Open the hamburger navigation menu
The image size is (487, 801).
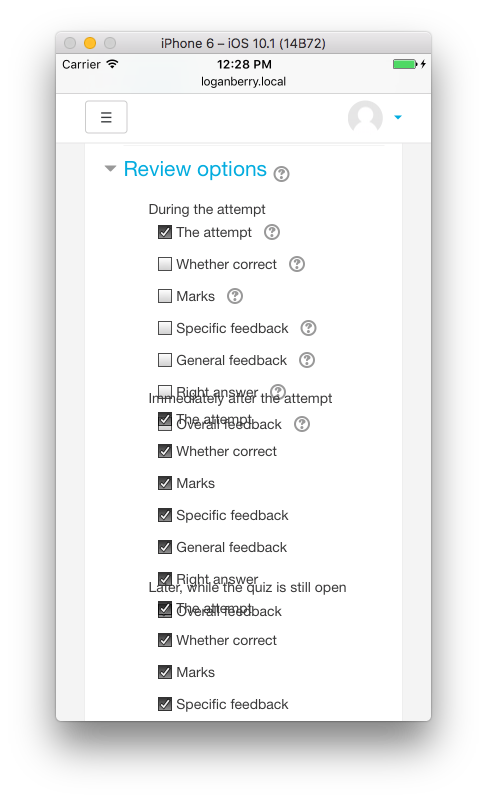pyautogui.click(x=106, y=117)
